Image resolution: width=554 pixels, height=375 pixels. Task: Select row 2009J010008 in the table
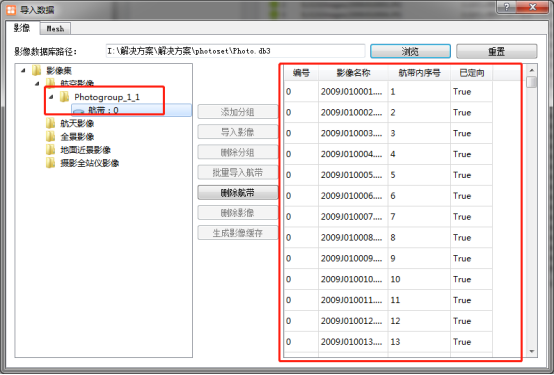pyautogui.click(x=388, y=238)
